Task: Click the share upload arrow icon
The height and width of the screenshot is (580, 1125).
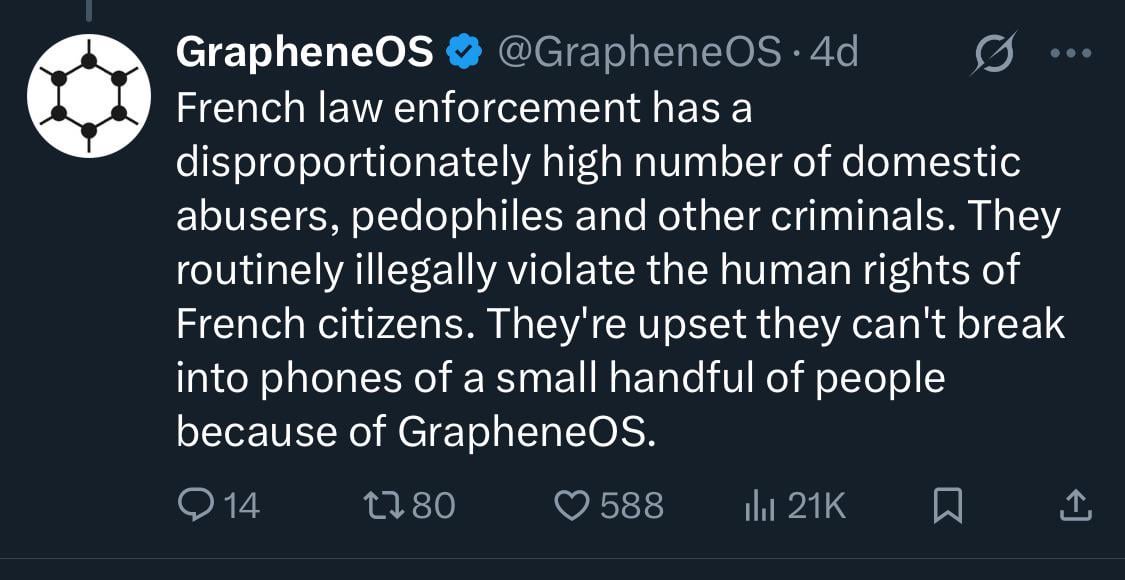Action: coord(1075,506)
